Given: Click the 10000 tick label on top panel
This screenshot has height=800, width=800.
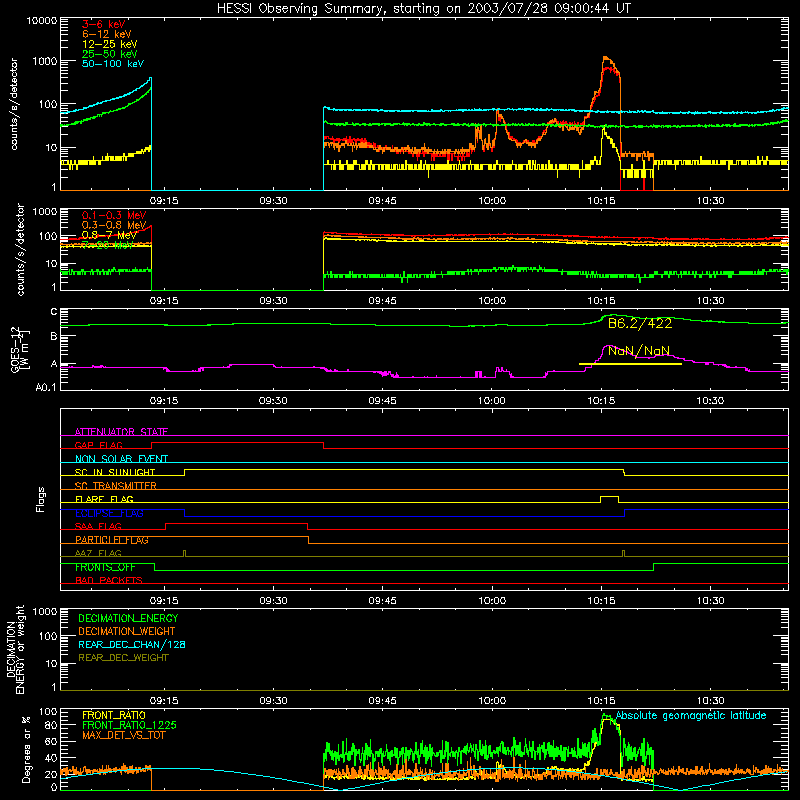Looking at the screenshot, I should [x=42, y=21].
